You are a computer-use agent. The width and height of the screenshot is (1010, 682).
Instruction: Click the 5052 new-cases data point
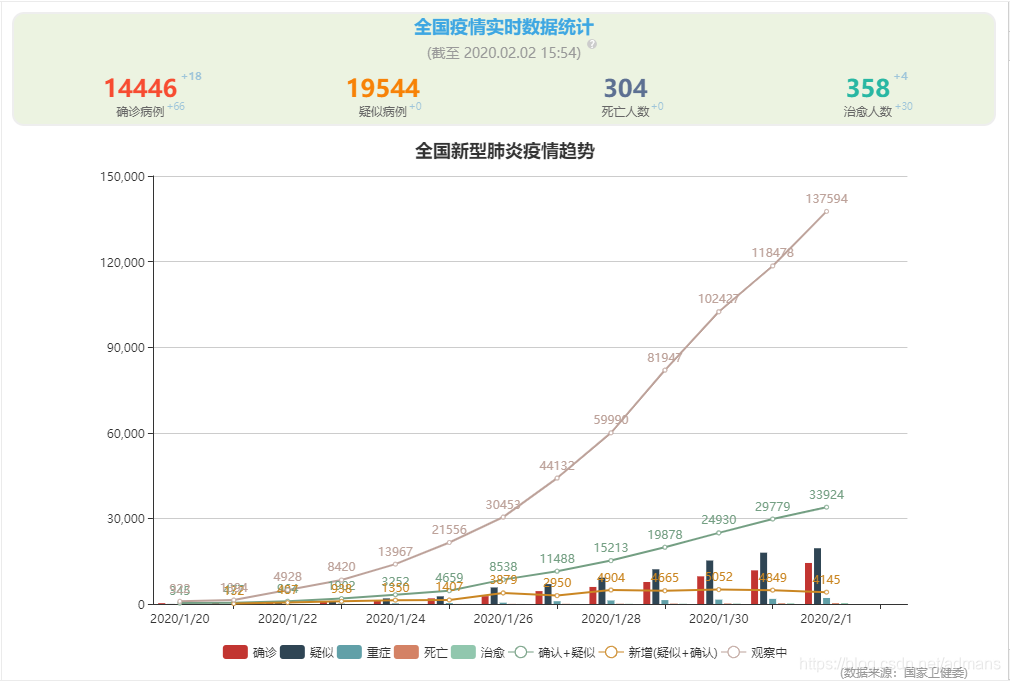719,589
